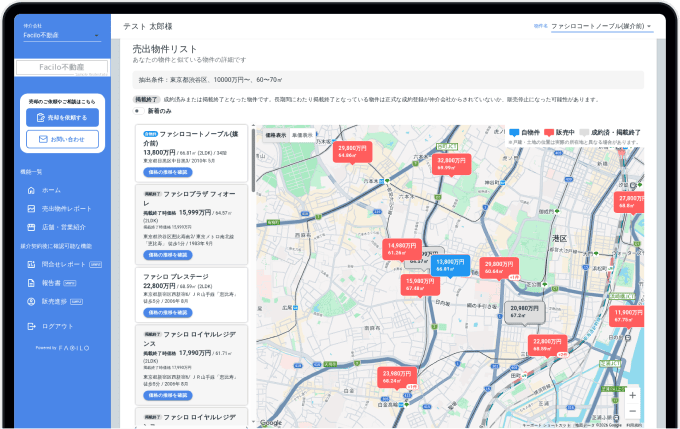Click 価格の推移を確認 under ファシロコートノーブル card
The image size is (680, 429).
coord(168,172)
